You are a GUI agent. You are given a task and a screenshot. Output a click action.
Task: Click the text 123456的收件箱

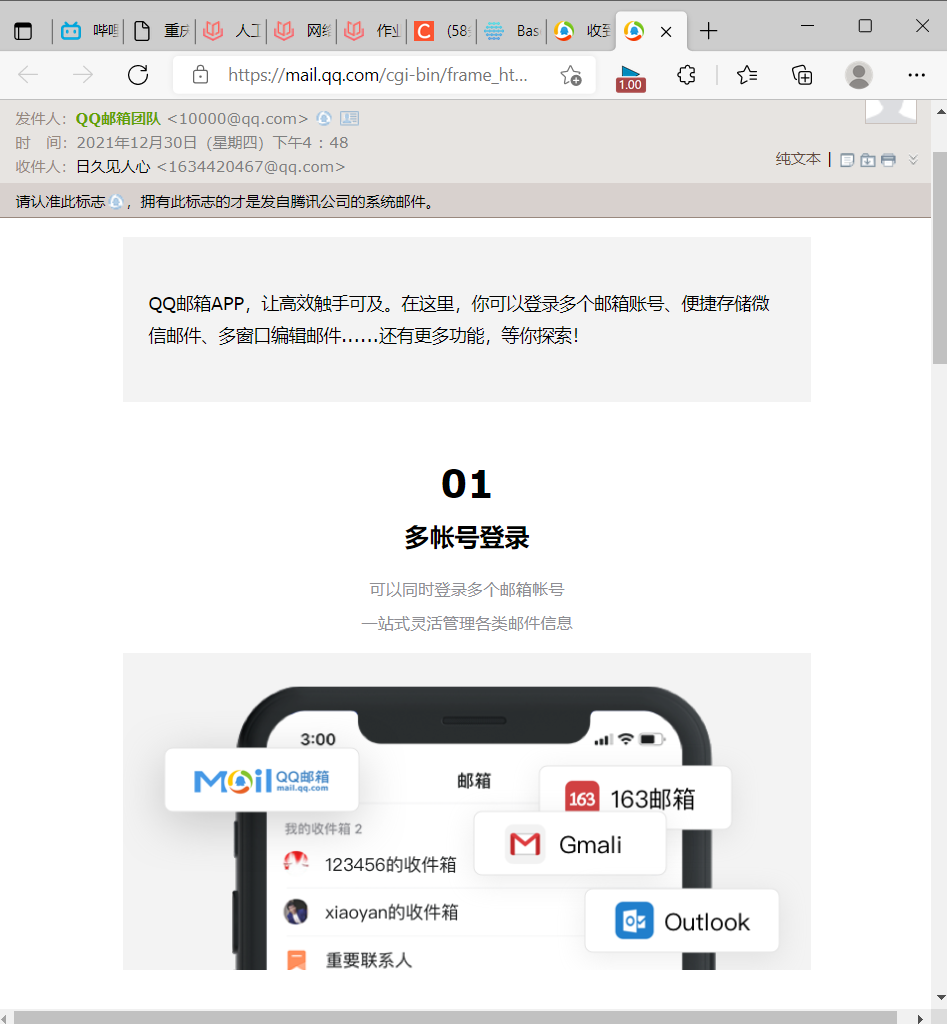coord(391,864)
